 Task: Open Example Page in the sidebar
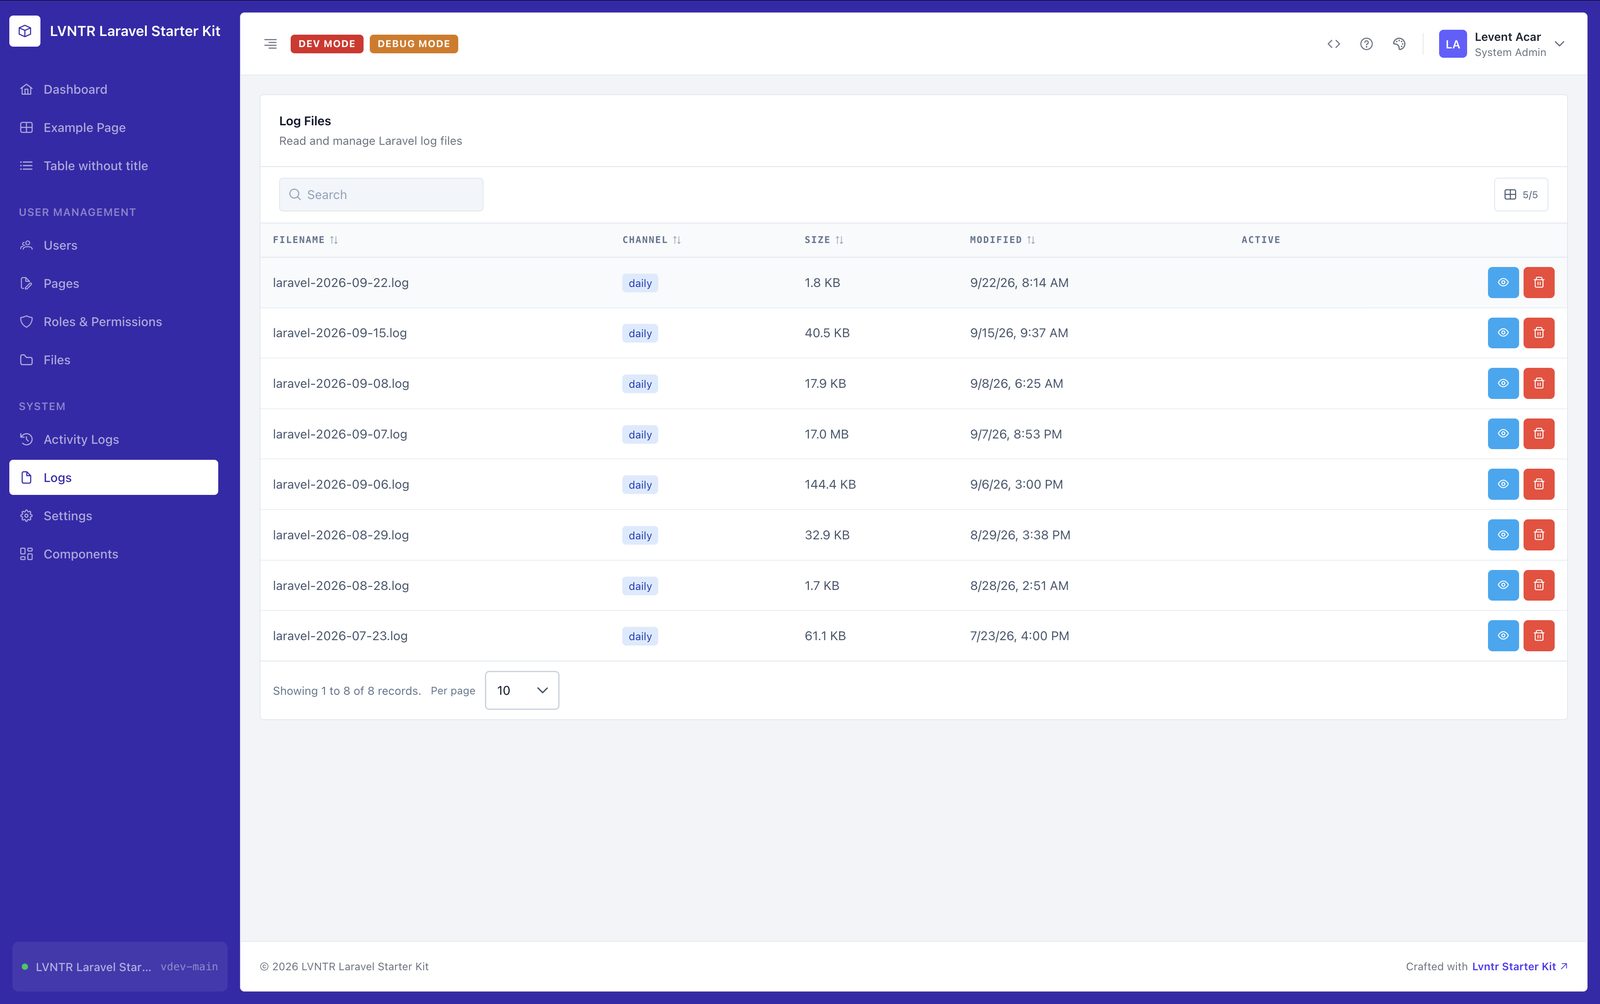(x=114, y=128)
